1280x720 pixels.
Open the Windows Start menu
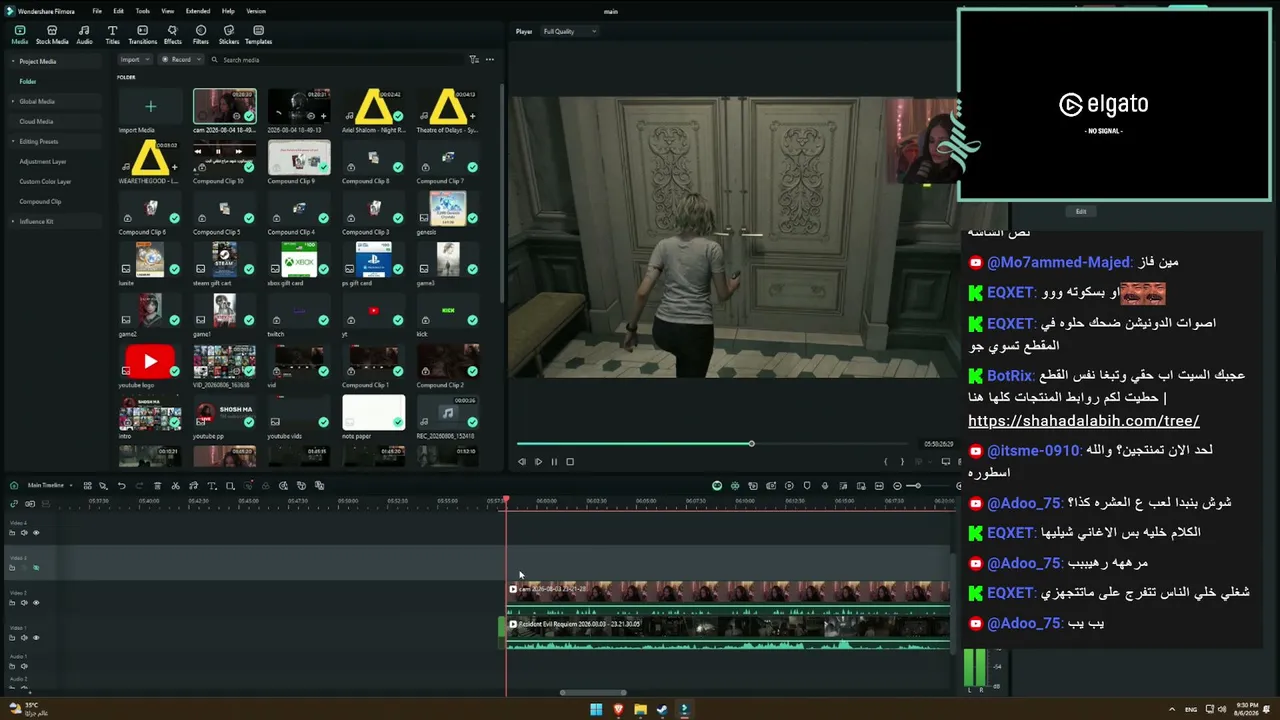596,710
